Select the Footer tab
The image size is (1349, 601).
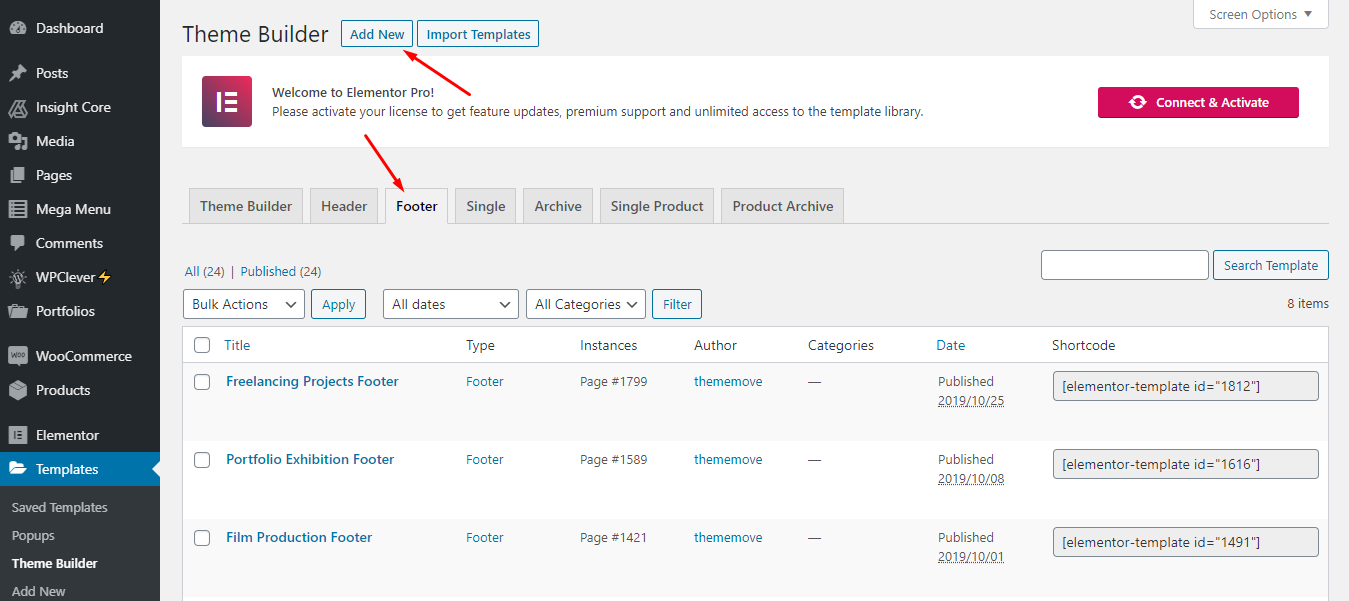point(417,206)
